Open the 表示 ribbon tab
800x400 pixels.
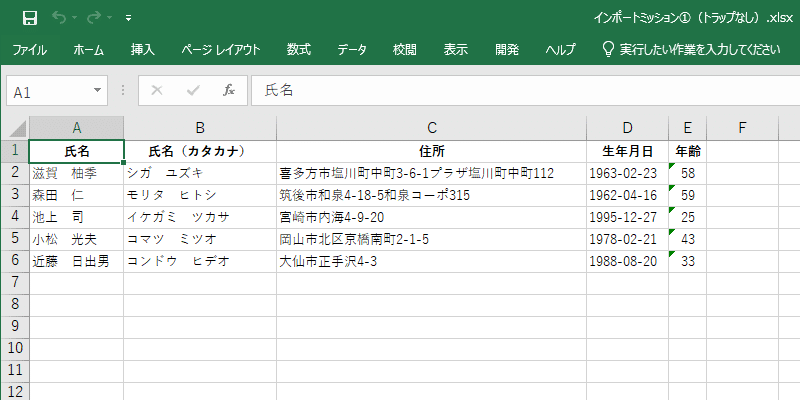click(456, 49)
